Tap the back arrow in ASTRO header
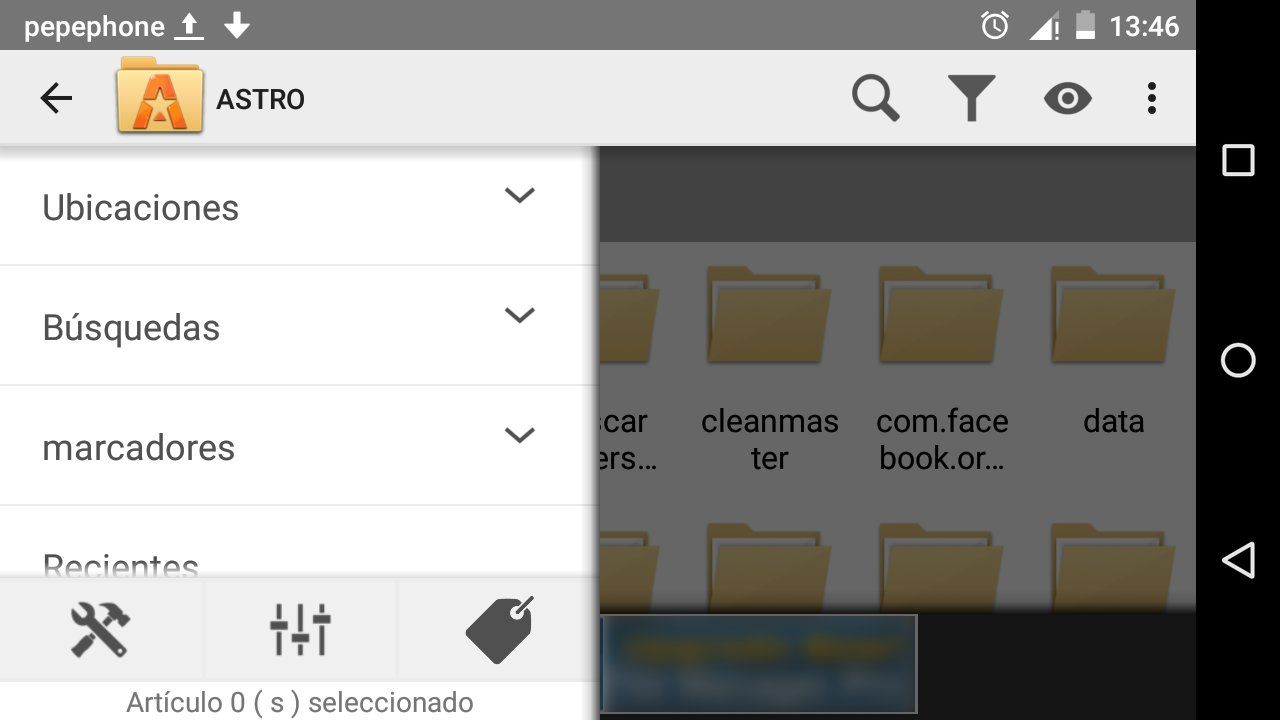This screenshot has height=720, width=1280. pos(56,98)
